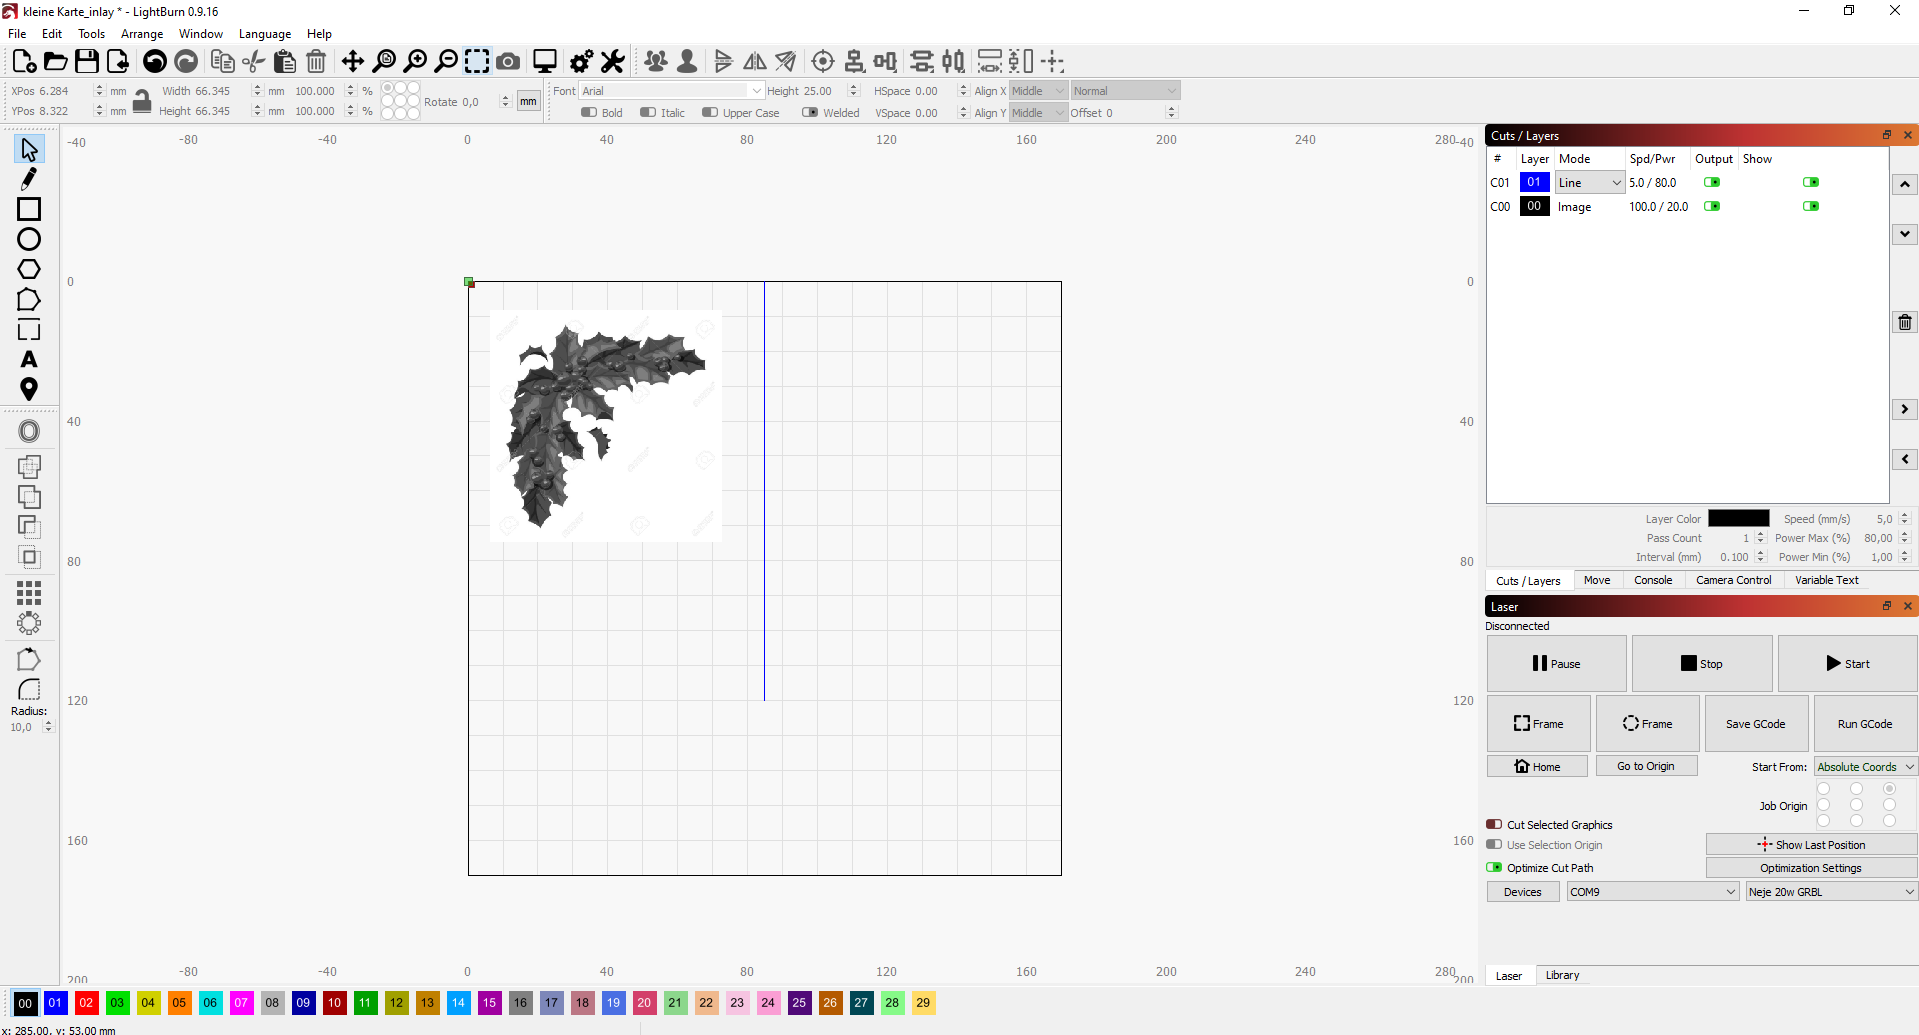The width and height of the screenshot is (1919, 1035).
Task: Open the Neje 20w GRBL device dropdown
Action: (x=1831, y=892)
